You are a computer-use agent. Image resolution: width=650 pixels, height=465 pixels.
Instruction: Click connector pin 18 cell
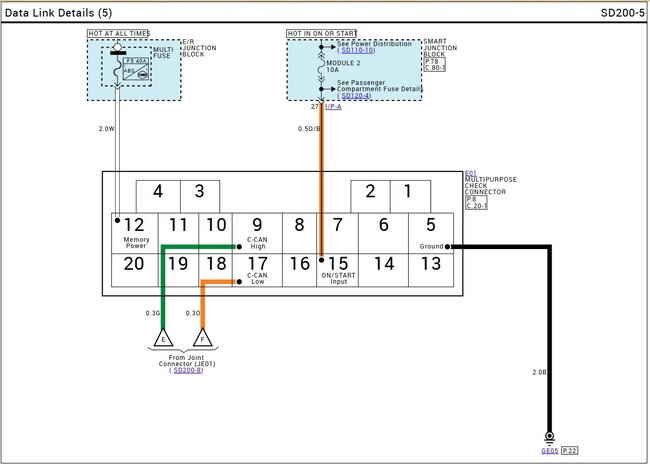(x=216, y=270)
